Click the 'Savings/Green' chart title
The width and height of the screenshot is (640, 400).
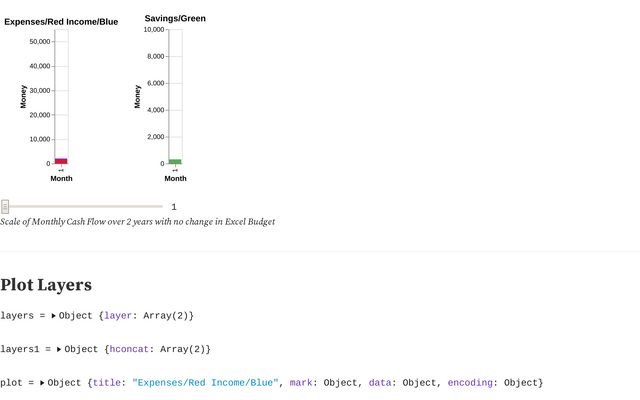coord(175,18)
